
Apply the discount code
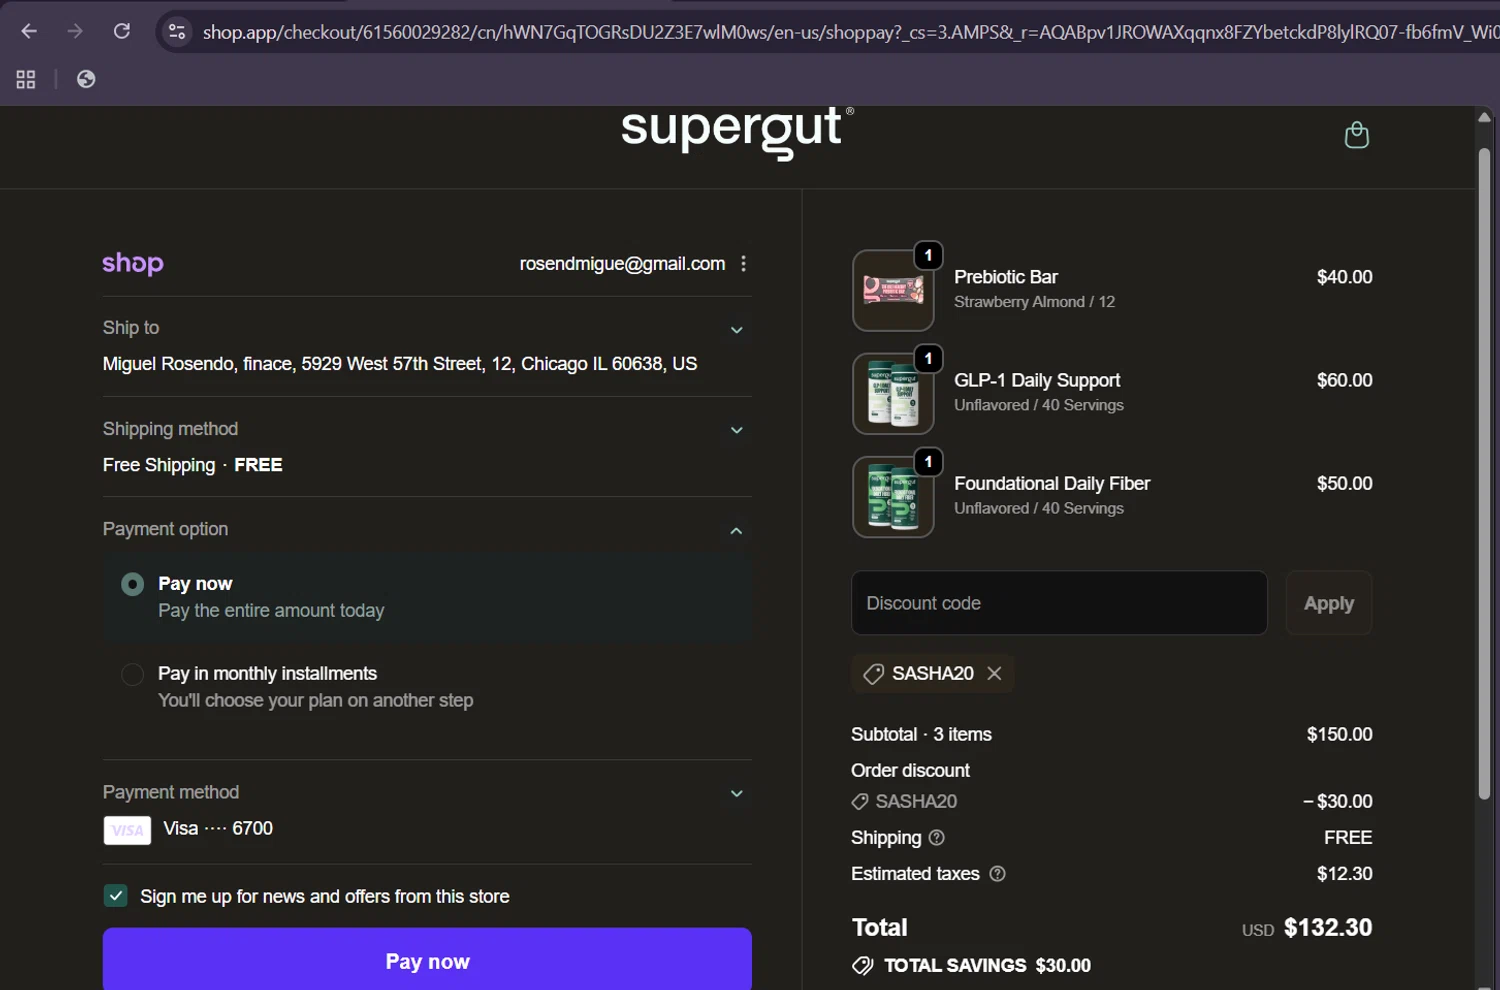[x=1328, y=603]
